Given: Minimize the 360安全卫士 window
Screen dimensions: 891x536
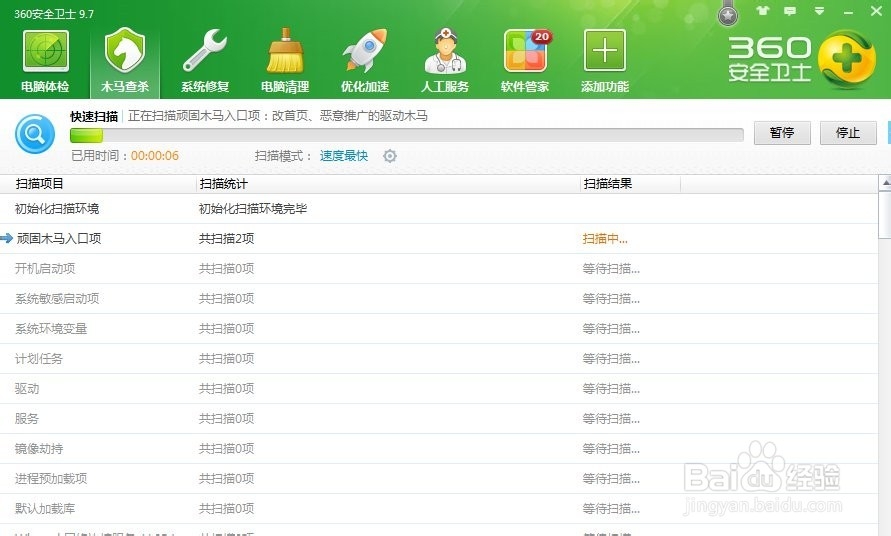Looking at the screenshot, I should (848, 11).
